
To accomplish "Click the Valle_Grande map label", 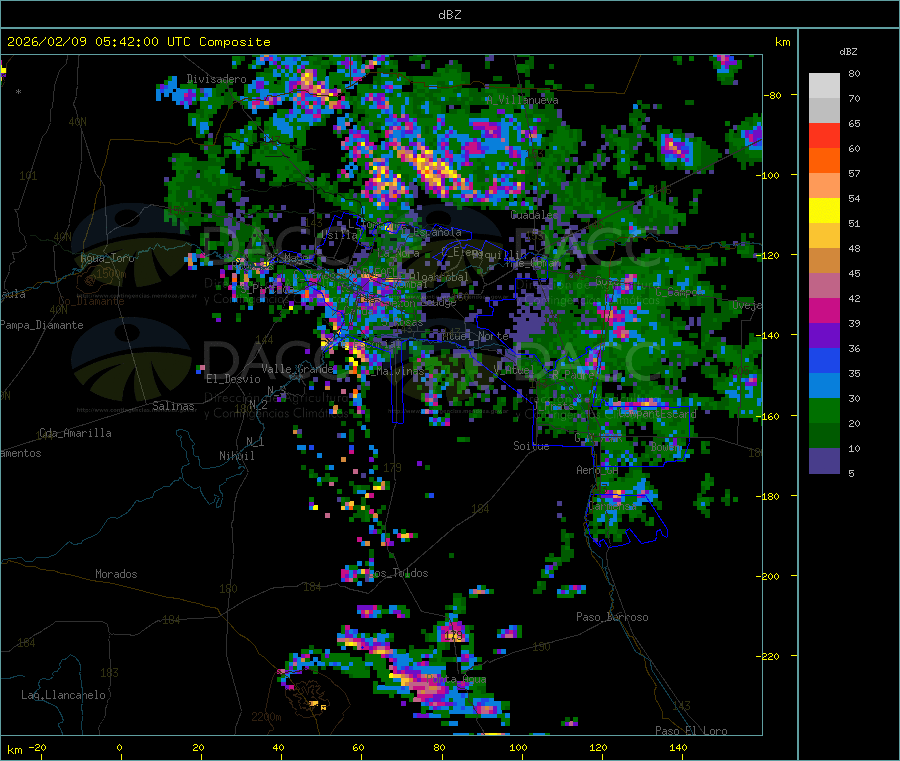I will click(x=297, y=369).
